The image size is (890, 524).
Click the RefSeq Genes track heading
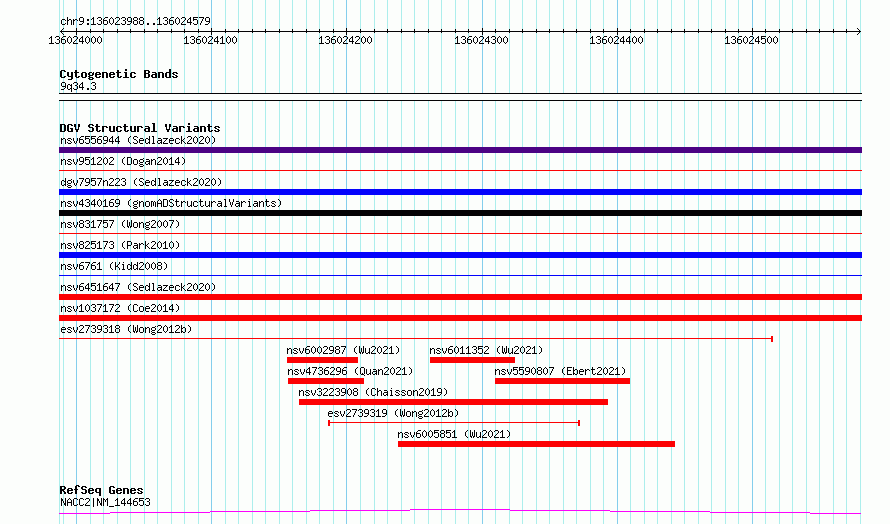click(x=101, y=490)
